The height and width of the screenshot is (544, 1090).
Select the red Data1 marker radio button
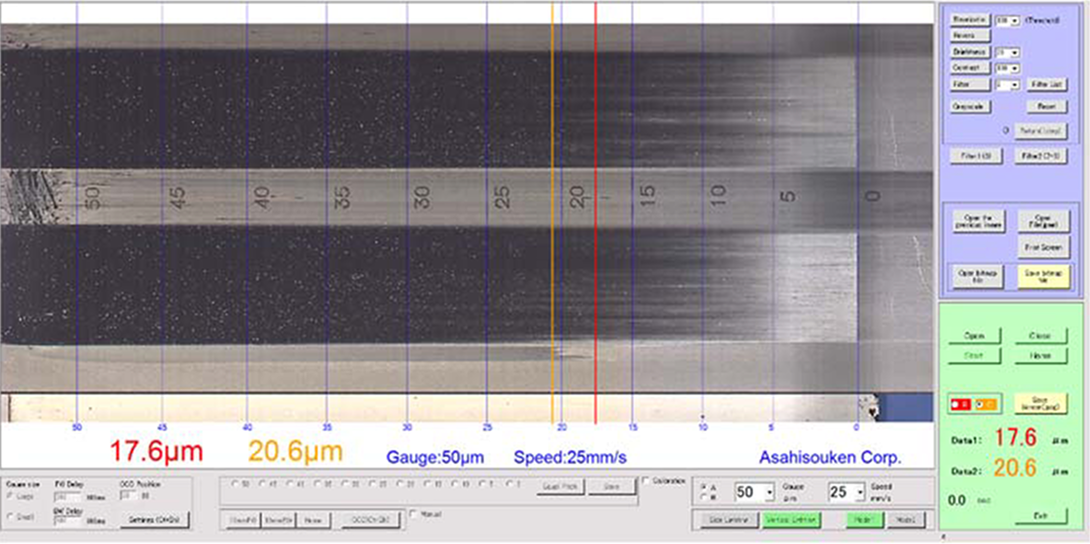pyautogui.click(x=955, y=404)
